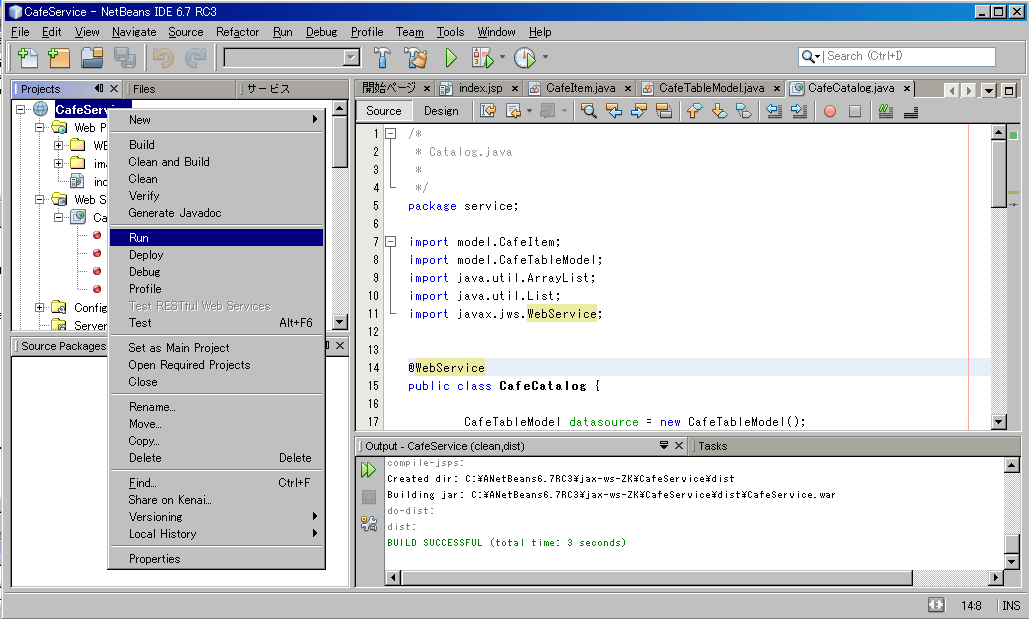This screenshot has height=619, width=1029.
Task: Collapse the CafeService project tree node
Action: [21, 110]
